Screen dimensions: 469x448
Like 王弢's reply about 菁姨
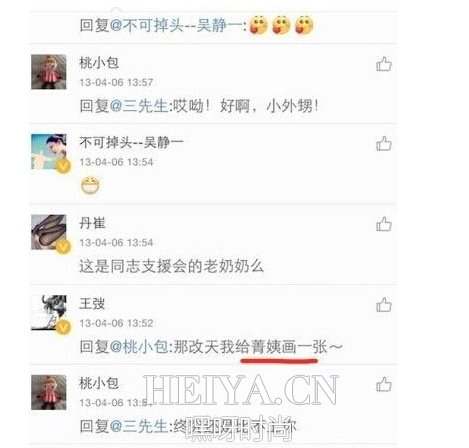coord(384,305)
